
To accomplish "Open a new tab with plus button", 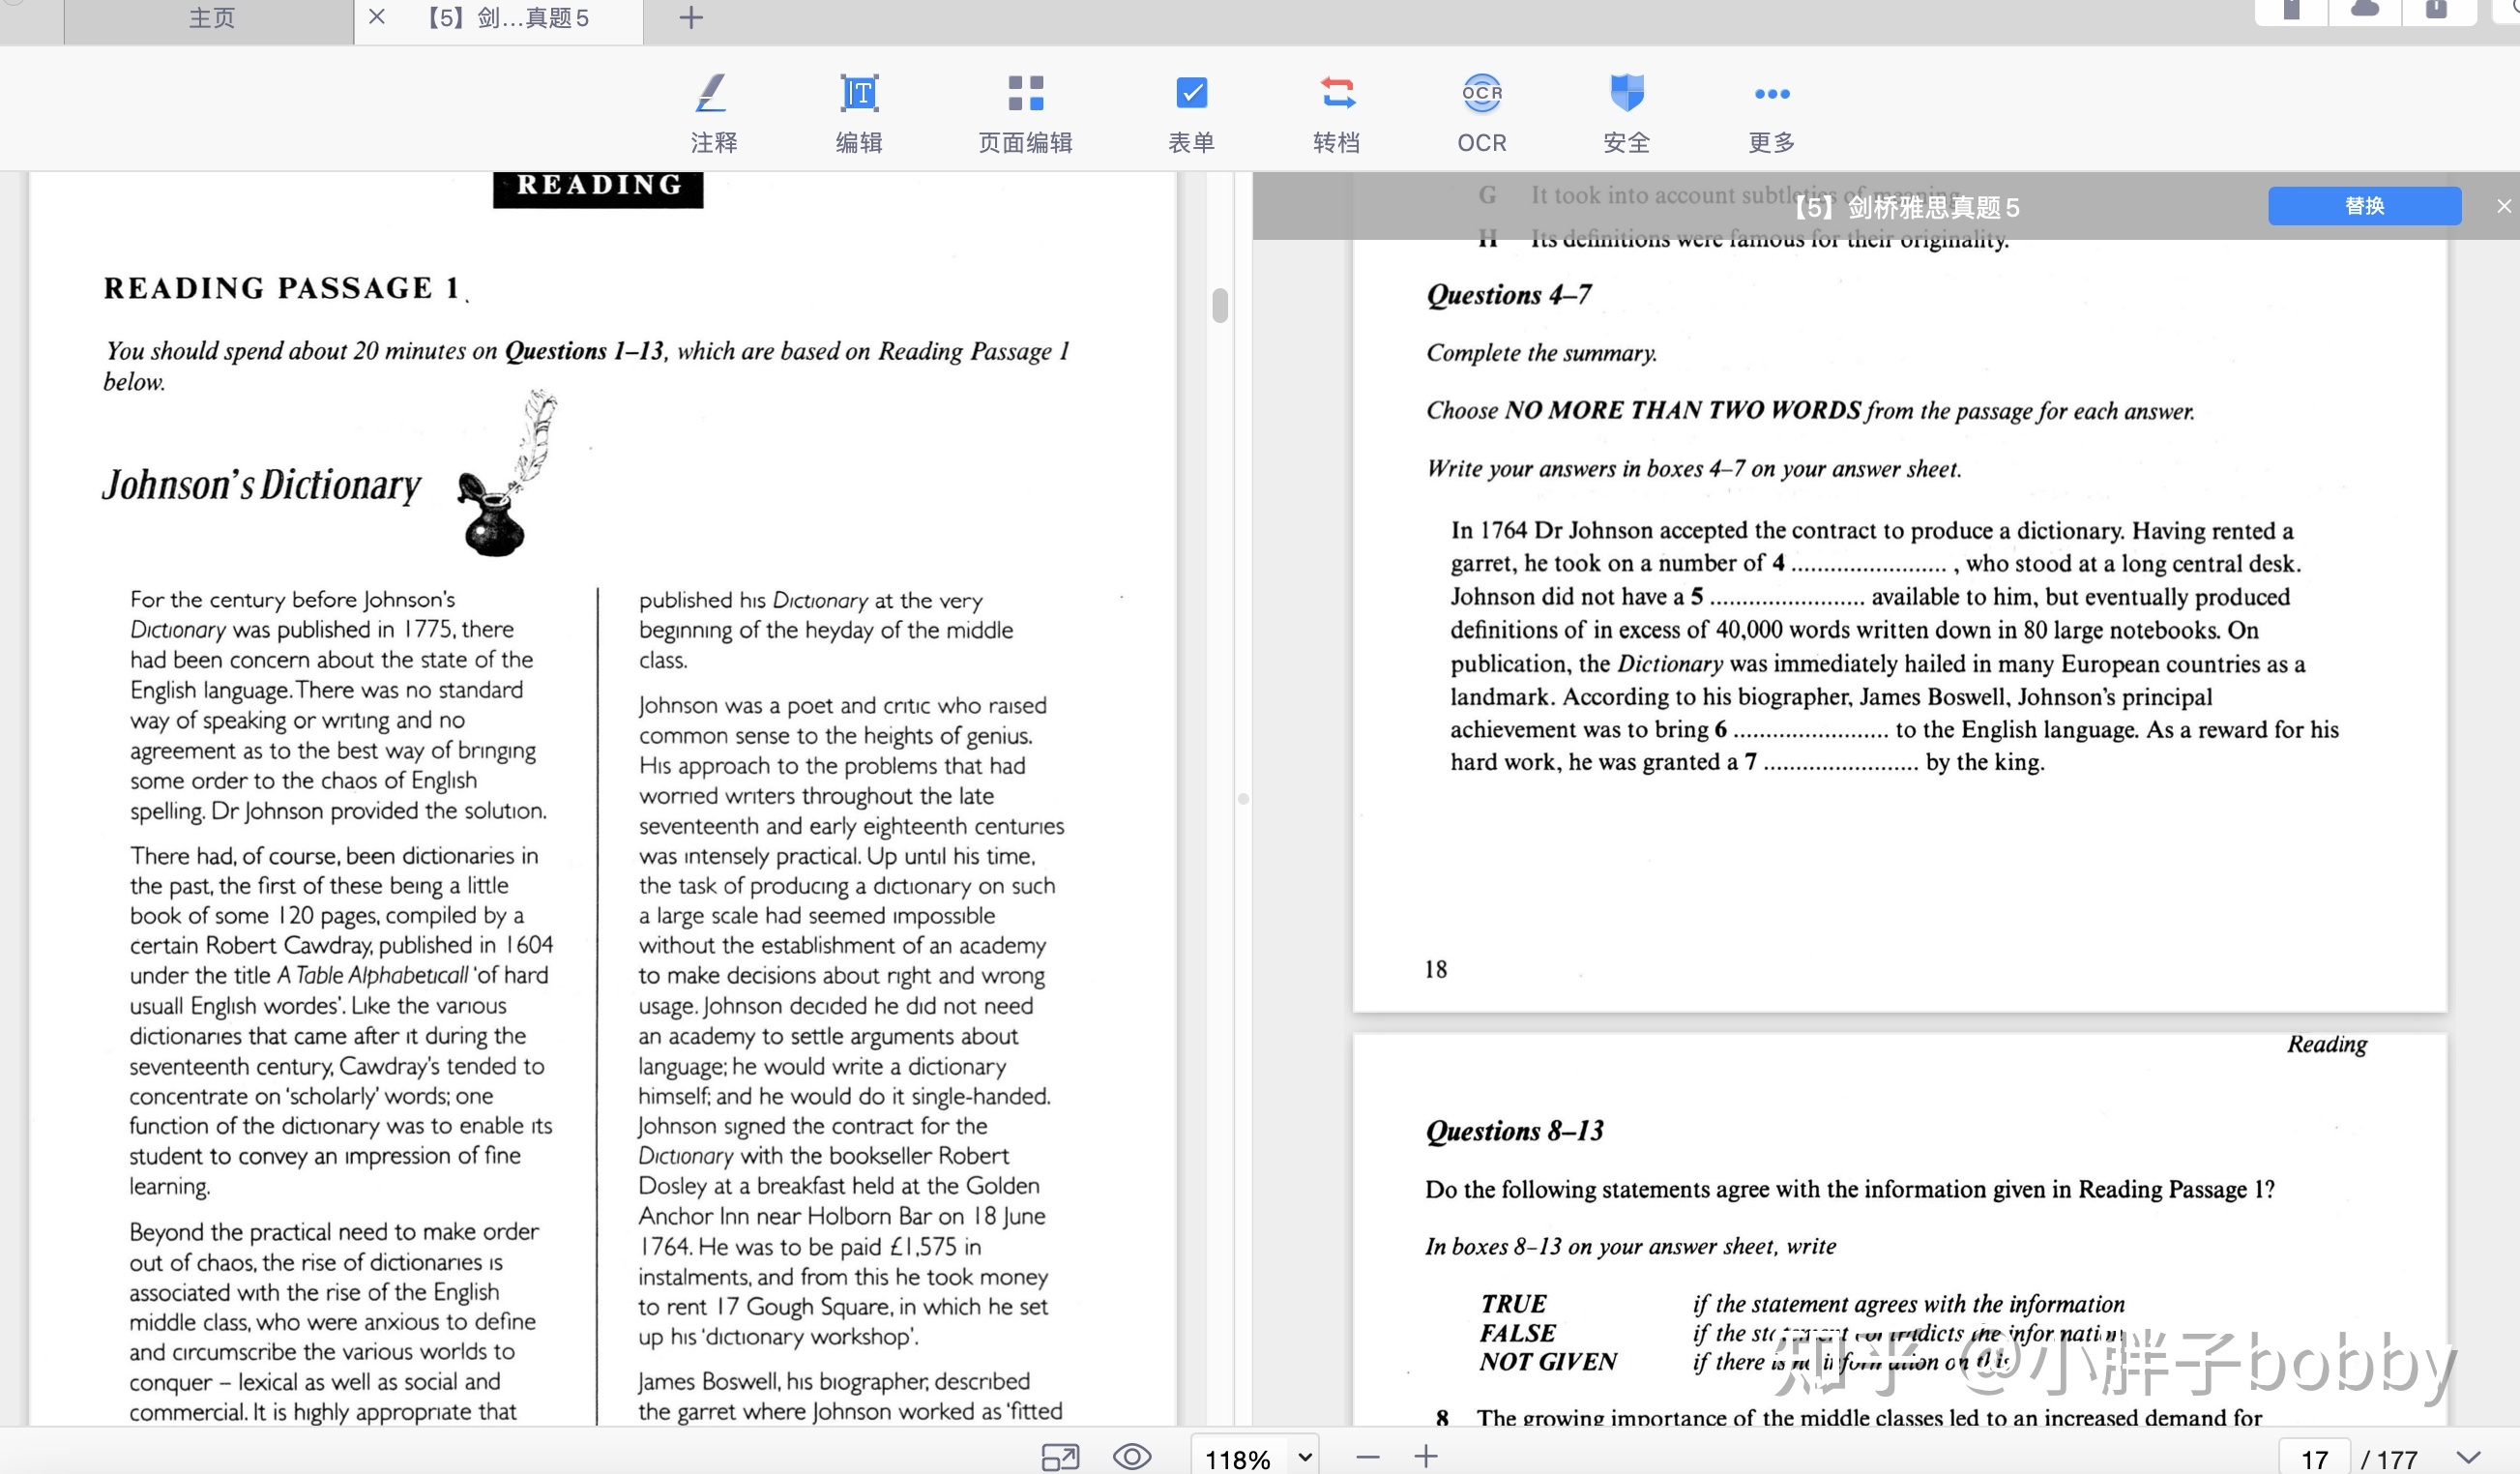I will 691,18.
